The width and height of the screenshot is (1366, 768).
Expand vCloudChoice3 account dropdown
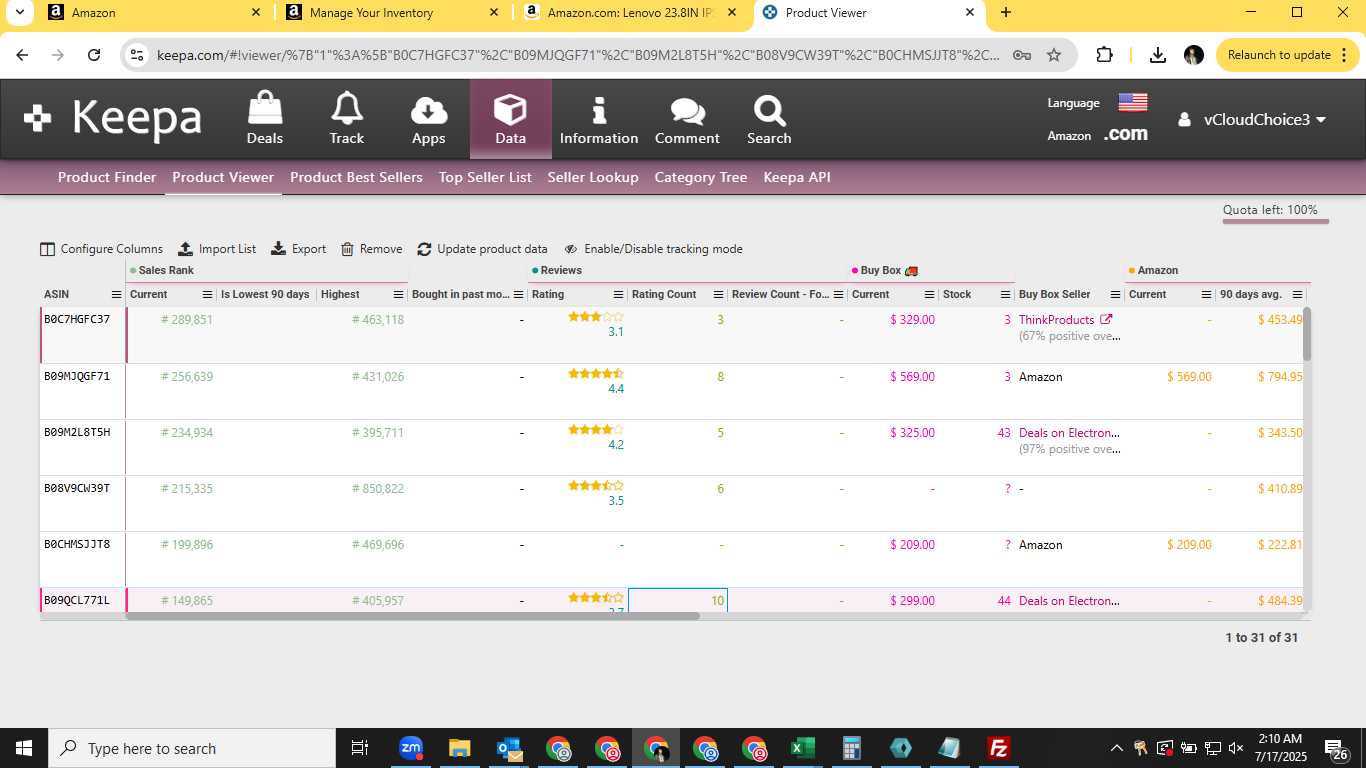click(x=1252, y=119)
